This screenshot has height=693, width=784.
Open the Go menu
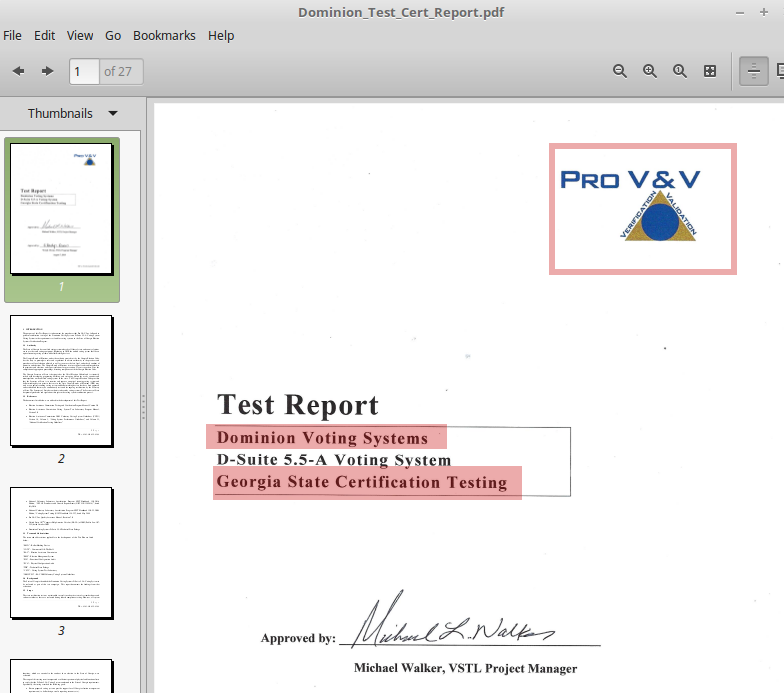pos(113,36)
